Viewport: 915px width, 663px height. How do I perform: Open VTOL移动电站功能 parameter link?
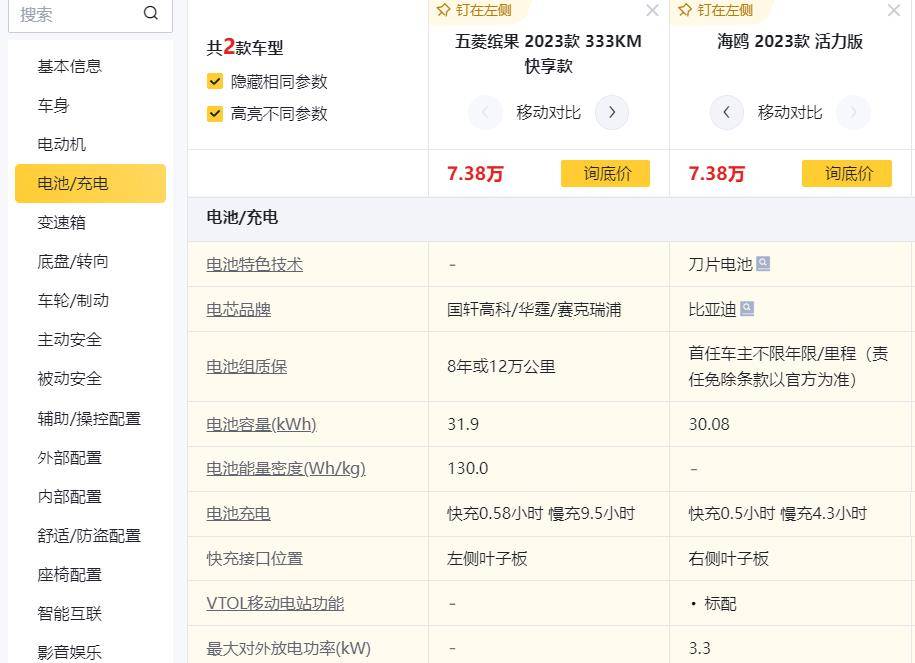(x=275, y=603)
